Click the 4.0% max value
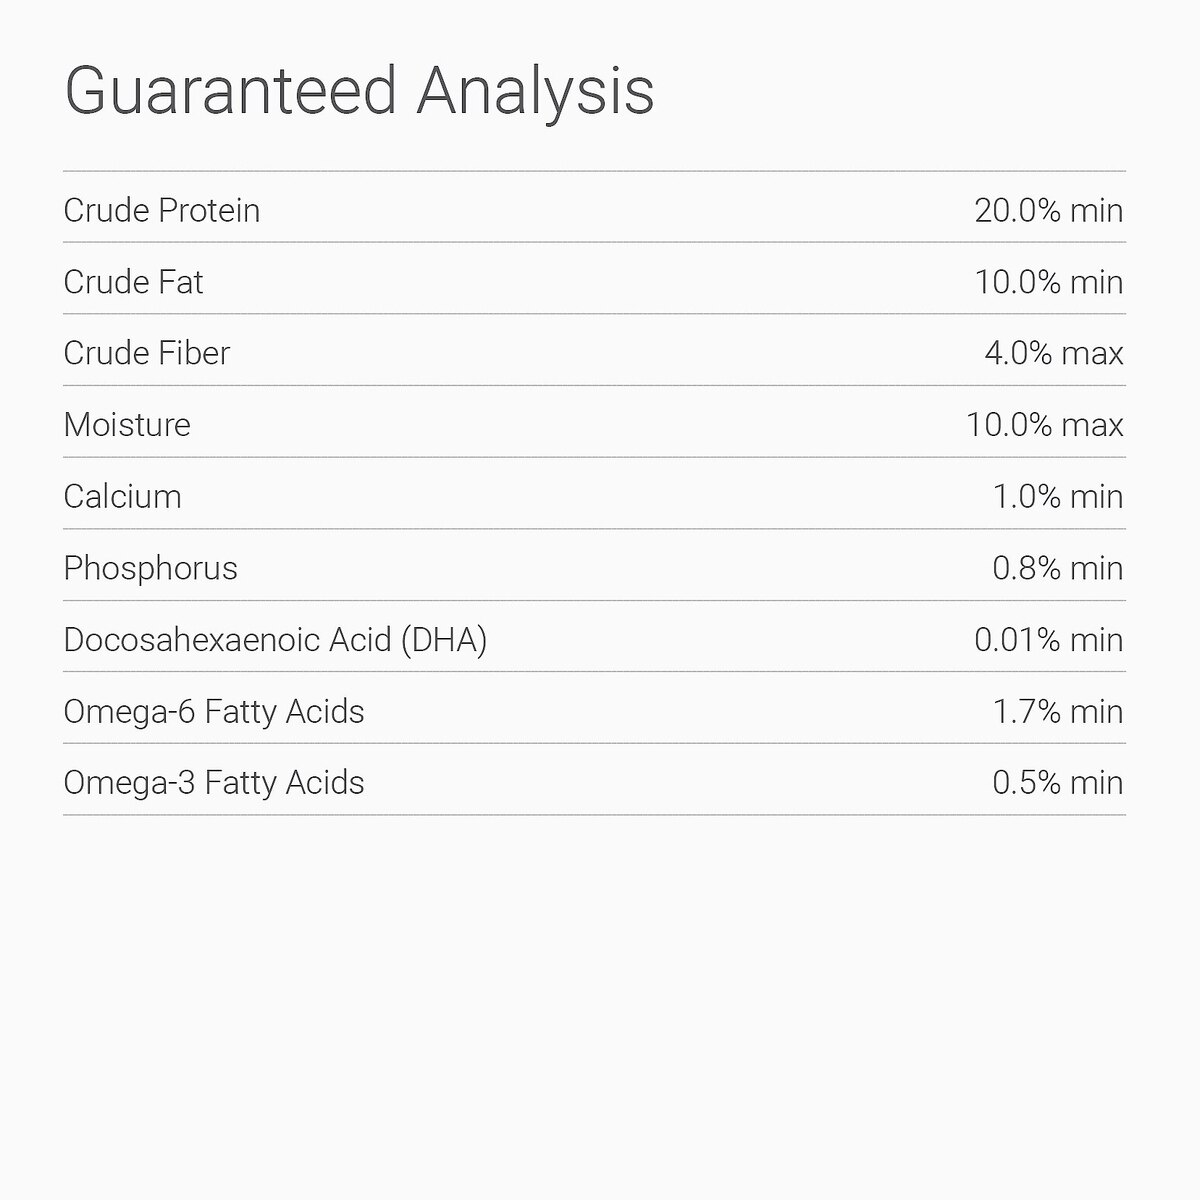Image resolution: width=1200 pixels, height=1200 pixels. [1054, 353]
